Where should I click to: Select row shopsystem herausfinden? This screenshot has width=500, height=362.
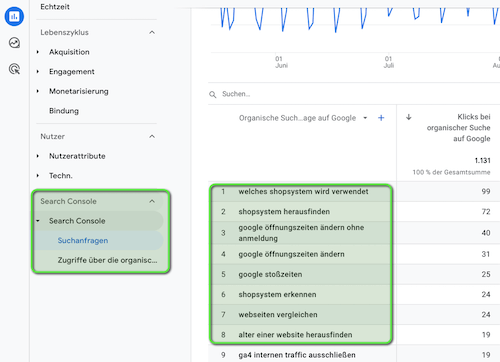[x=284, y=212]
